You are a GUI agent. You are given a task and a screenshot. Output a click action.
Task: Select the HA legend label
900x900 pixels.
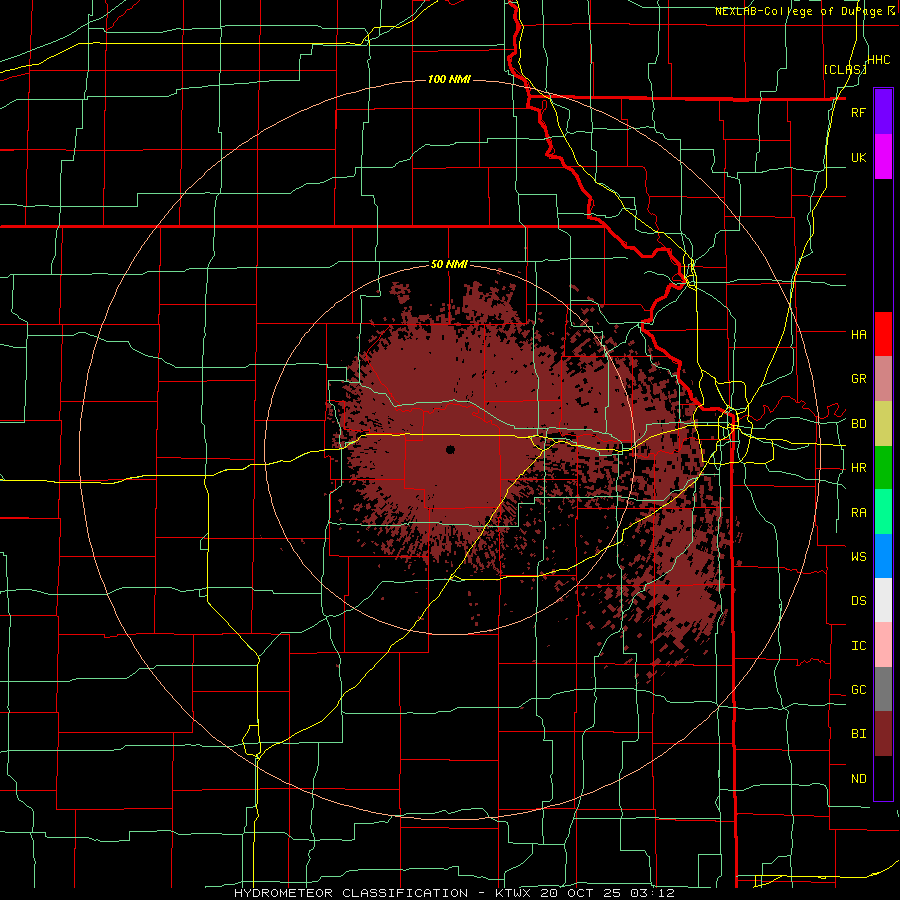point(858,334)
